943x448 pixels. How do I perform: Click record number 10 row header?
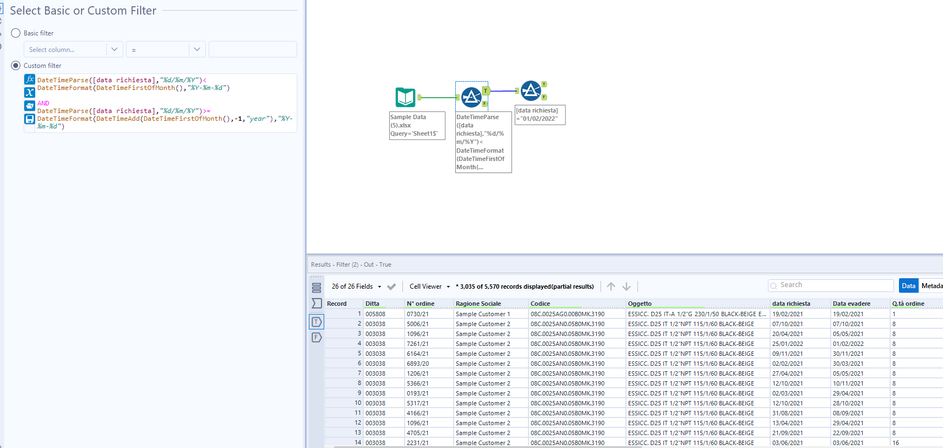344,403
